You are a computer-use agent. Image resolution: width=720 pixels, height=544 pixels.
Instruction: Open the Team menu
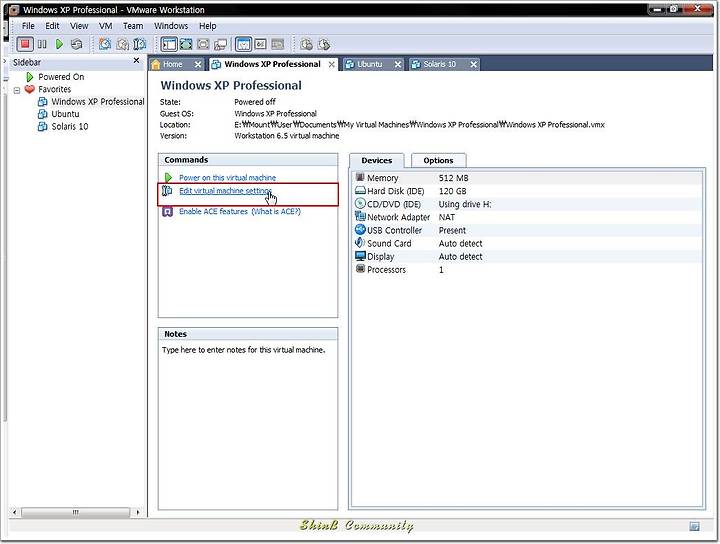[133, 26]
